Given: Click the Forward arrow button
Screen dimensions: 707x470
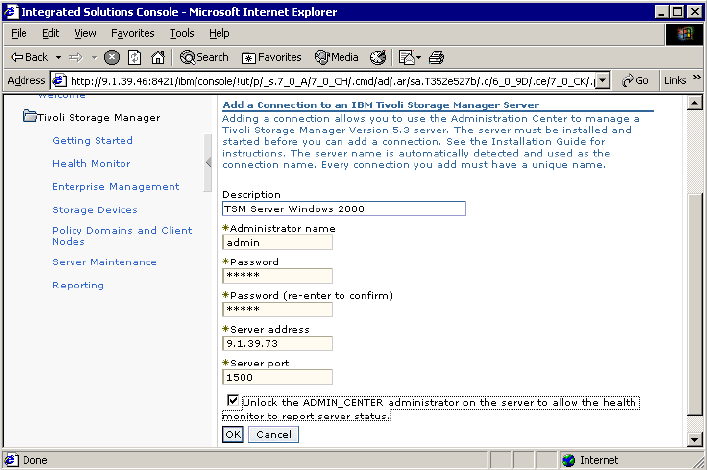Looking at the screenshot, I should click(x=76, y=57).
